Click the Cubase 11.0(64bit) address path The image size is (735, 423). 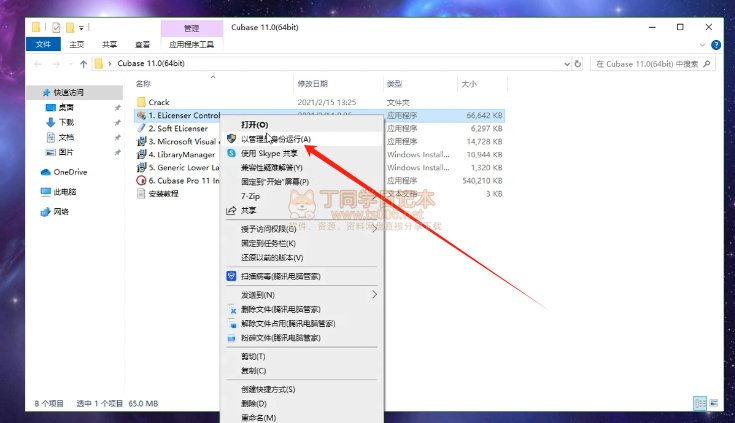pyautogui.click(x=151, y=63)
